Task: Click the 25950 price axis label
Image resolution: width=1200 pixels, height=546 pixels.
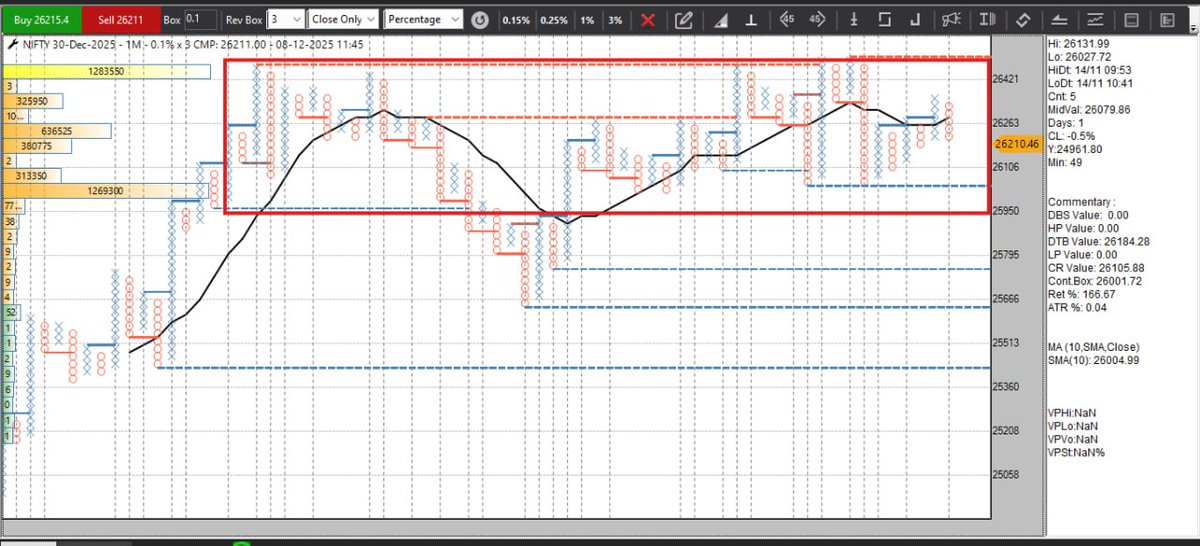Action: pos(1006,211)
